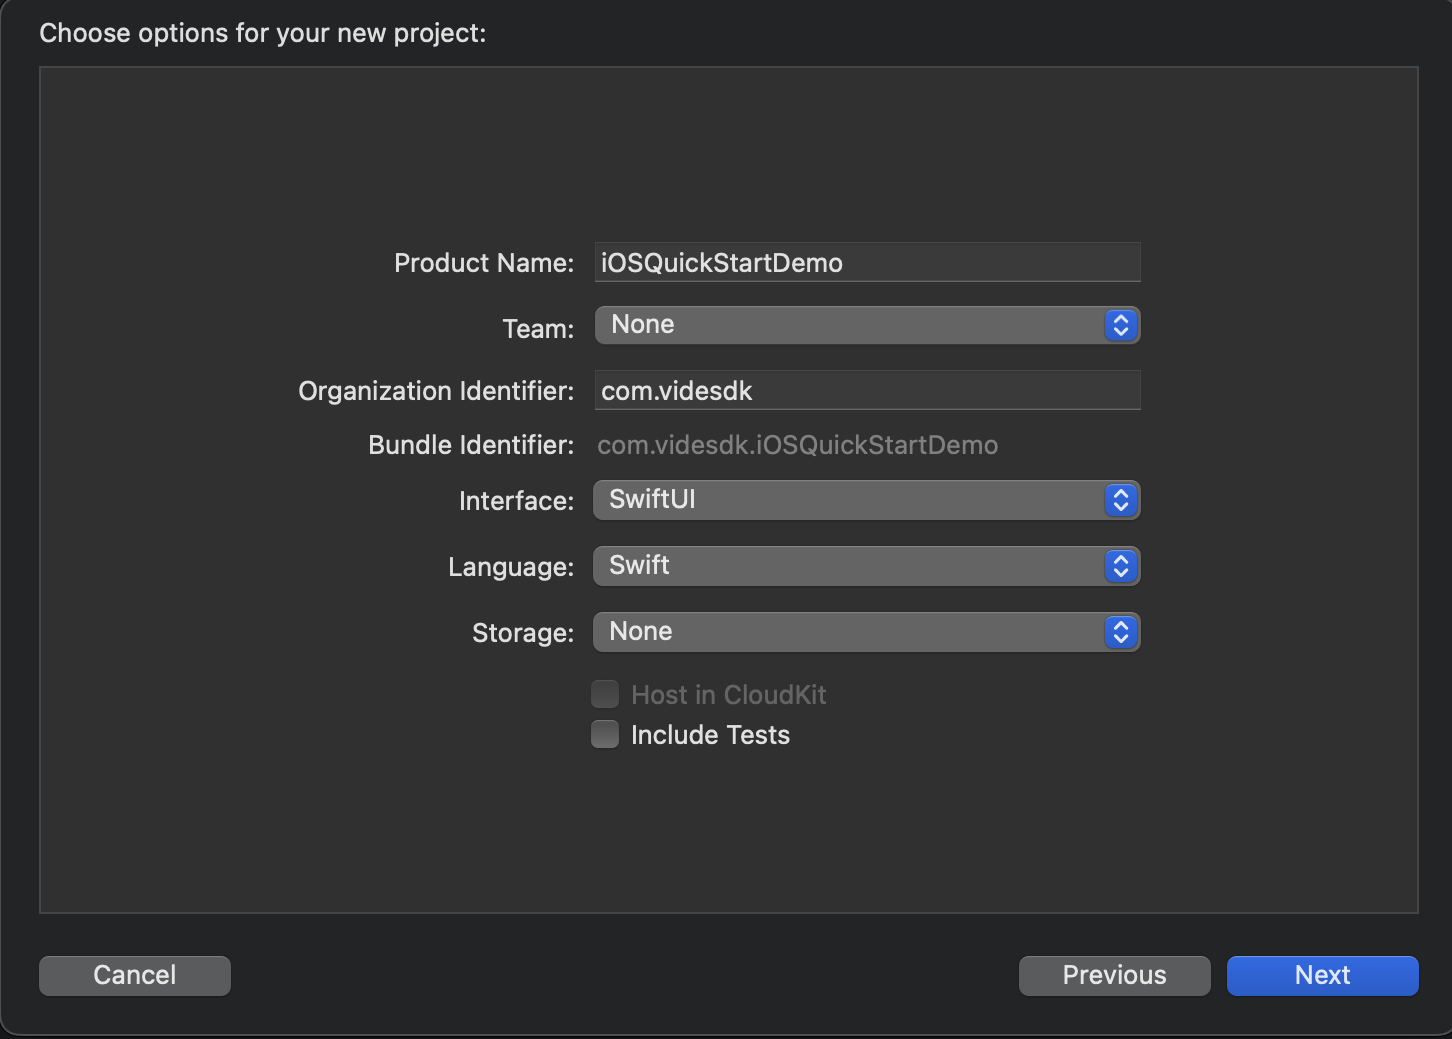Click the Organization Identifier field
The height and width of the screenshot is (1039, 1452).
pos(867,390)
